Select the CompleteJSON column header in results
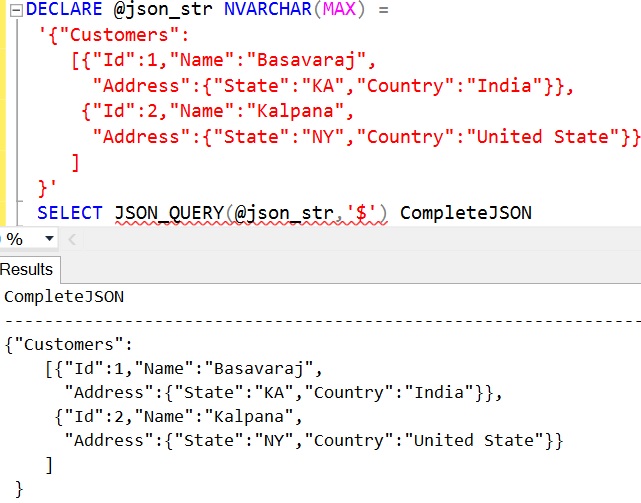This screenshot has height=503, width=641. click(64, 297)
